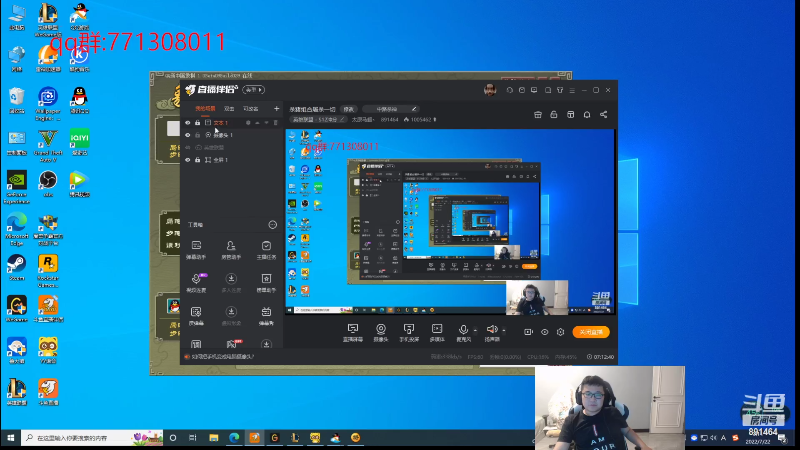
Task: Click Windows taskbar search box
Action: pyautogui.click(x=92, y=438)
